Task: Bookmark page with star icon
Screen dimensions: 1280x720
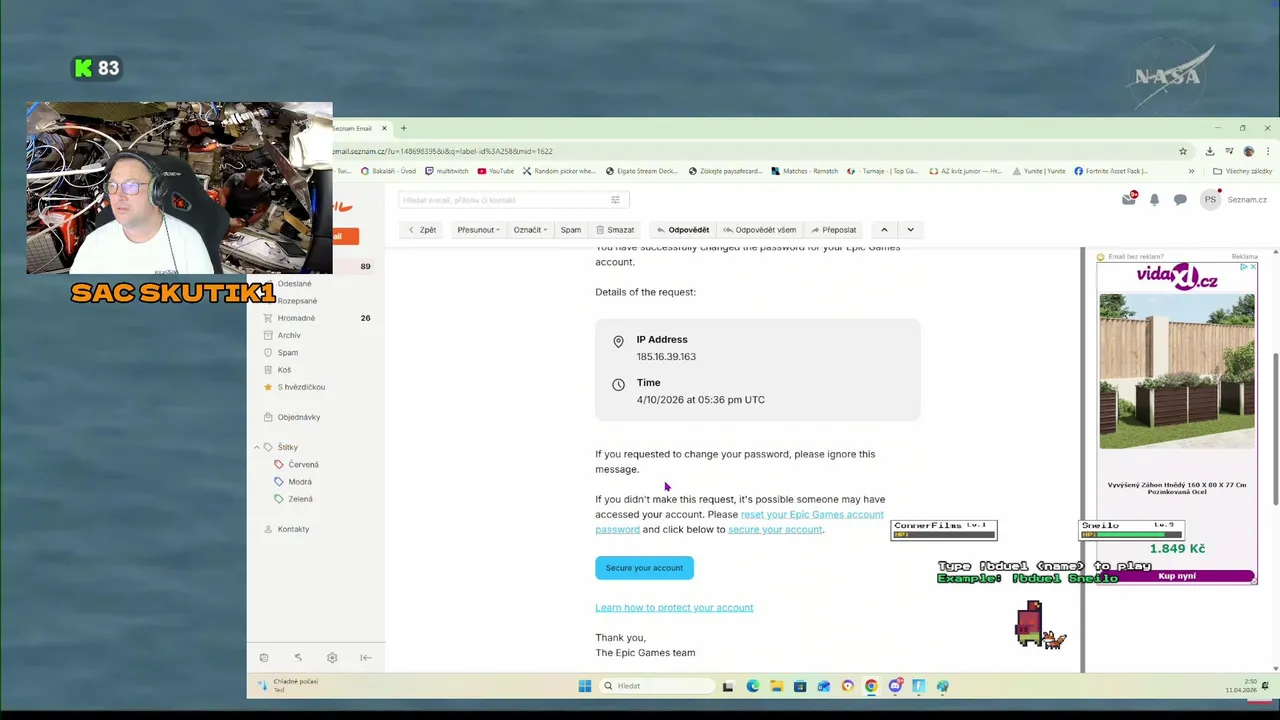Action: tap(1183, 151)
